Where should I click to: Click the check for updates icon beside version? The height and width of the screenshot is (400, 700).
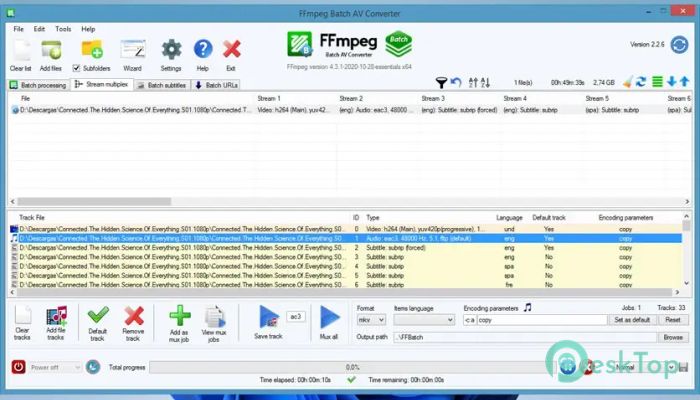coord(679,45)
